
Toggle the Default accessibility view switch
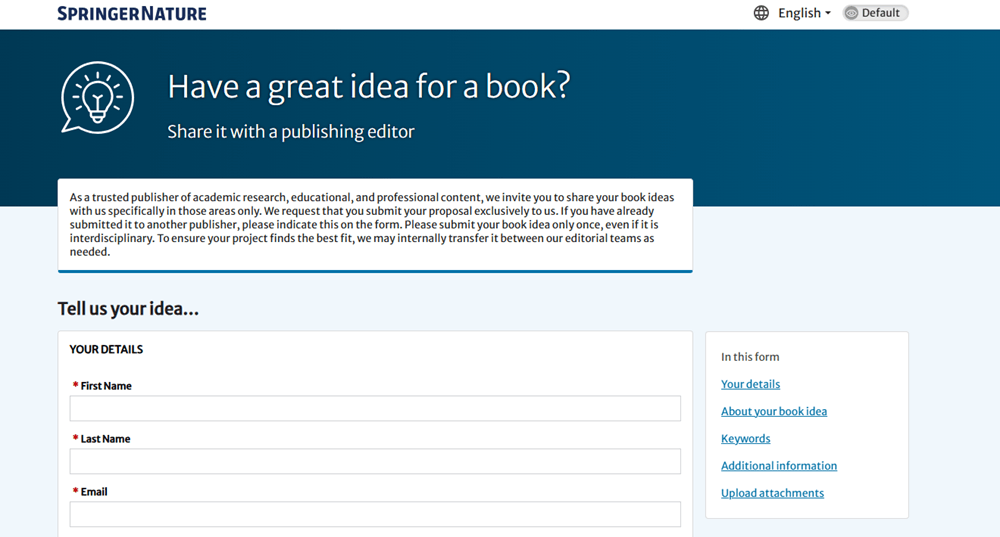click(875, 13)
